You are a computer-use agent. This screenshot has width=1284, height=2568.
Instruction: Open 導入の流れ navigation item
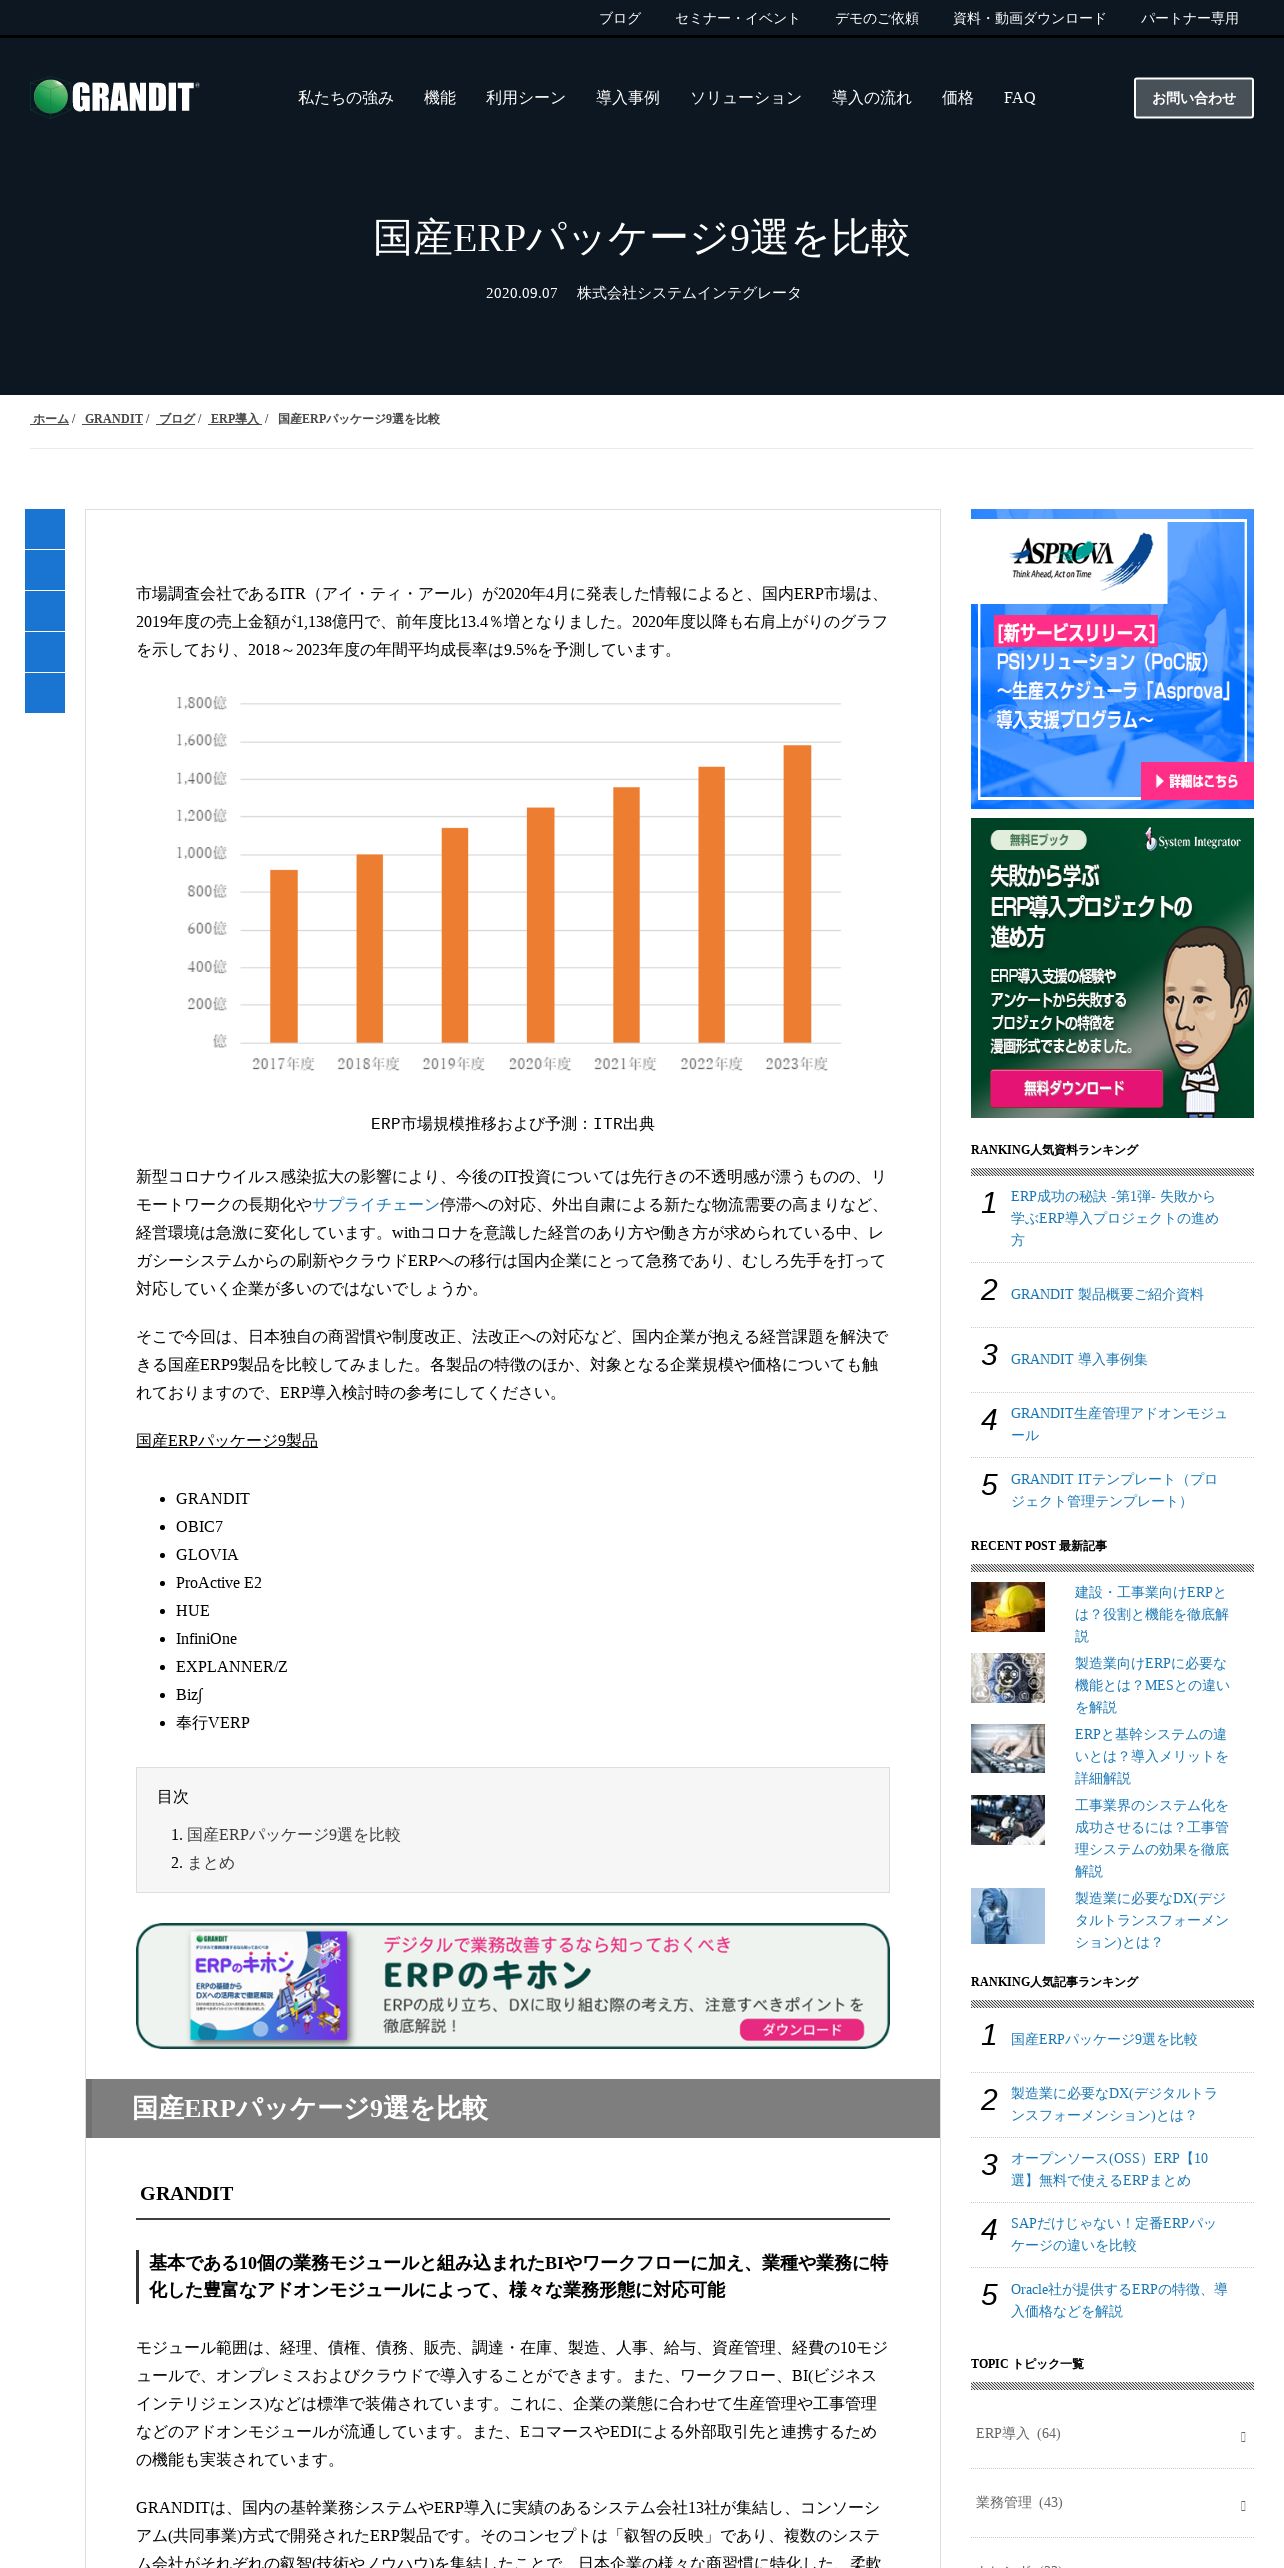click(x=871, y=98)
